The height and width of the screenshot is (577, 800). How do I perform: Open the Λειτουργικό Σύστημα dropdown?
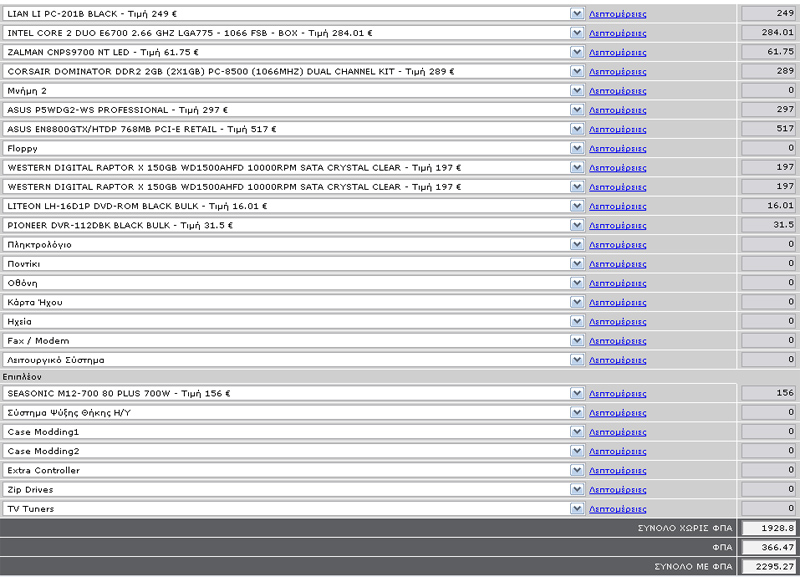(577, 360)
